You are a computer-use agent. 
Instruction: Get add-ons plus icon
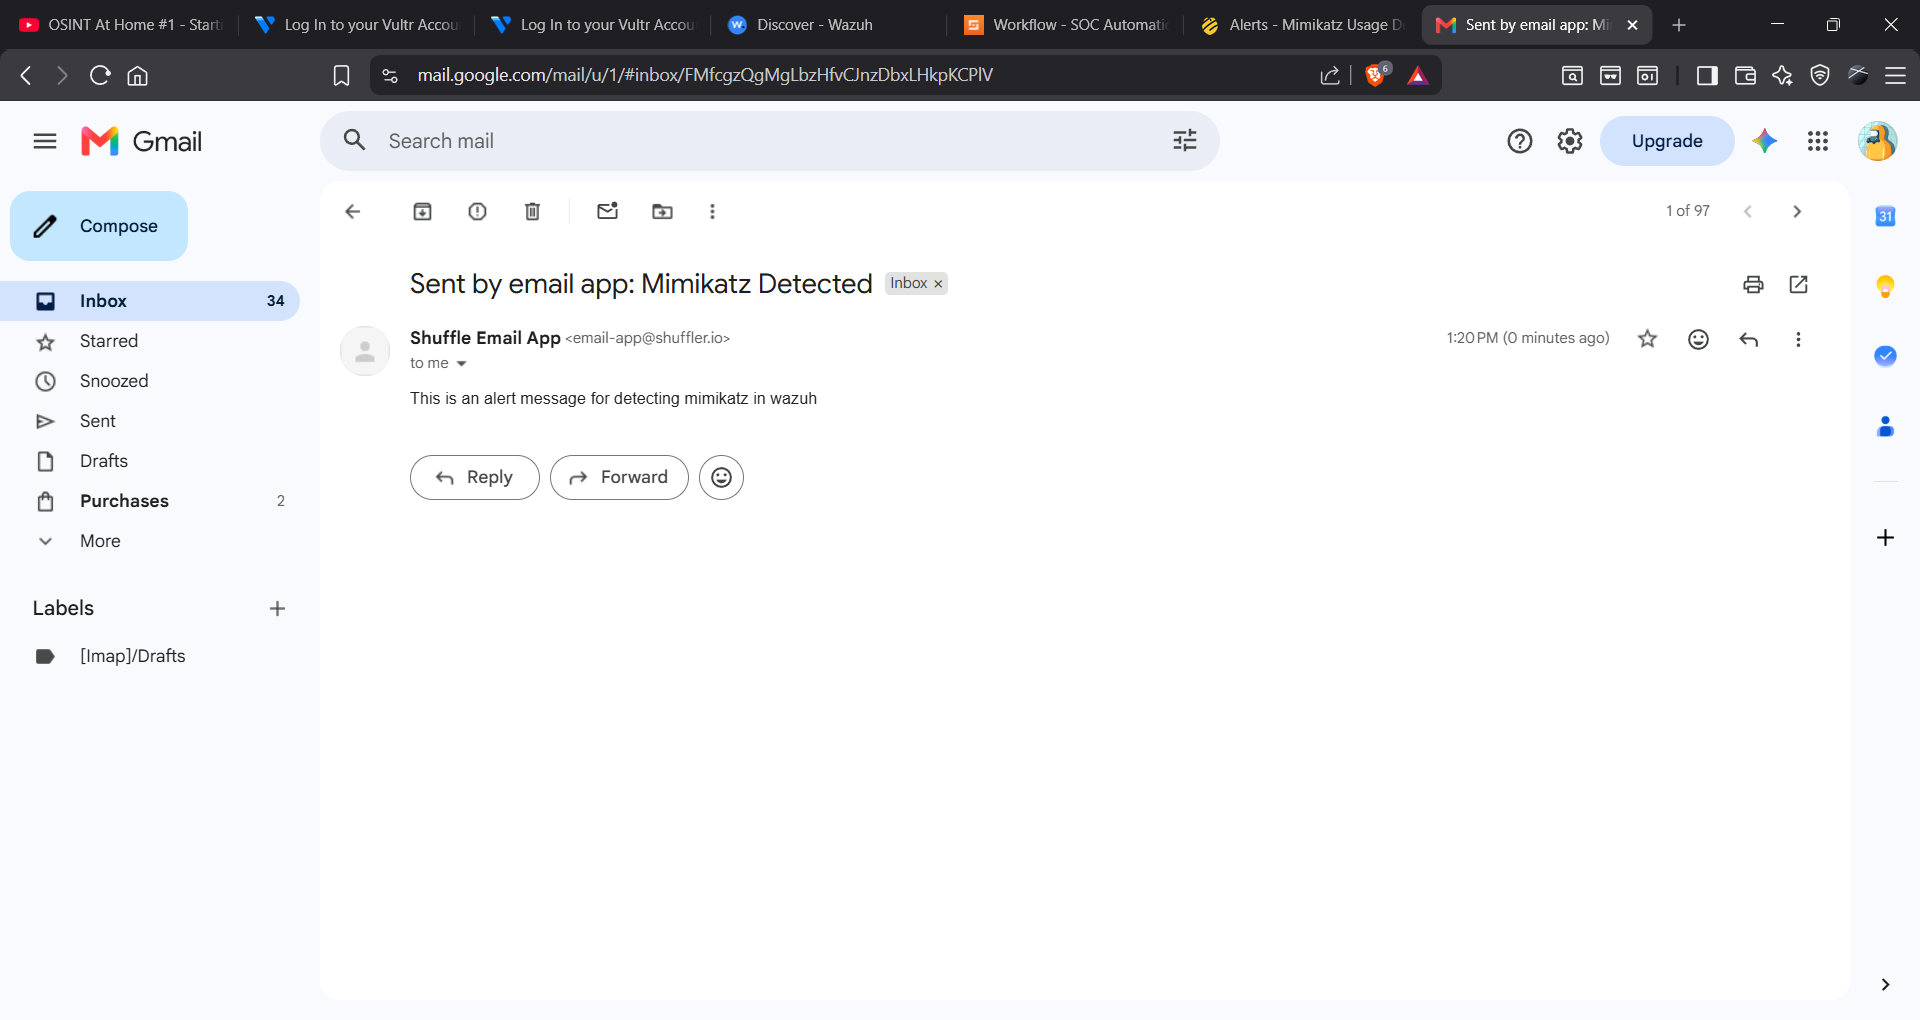pyautogui.click(x=1885, y=538)
